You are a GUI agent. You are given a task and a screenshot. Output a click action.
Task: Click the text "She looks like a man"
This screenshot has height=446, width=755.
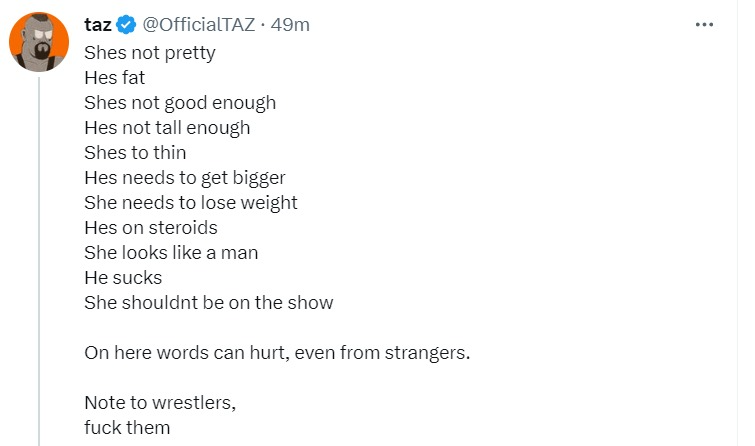172,252
